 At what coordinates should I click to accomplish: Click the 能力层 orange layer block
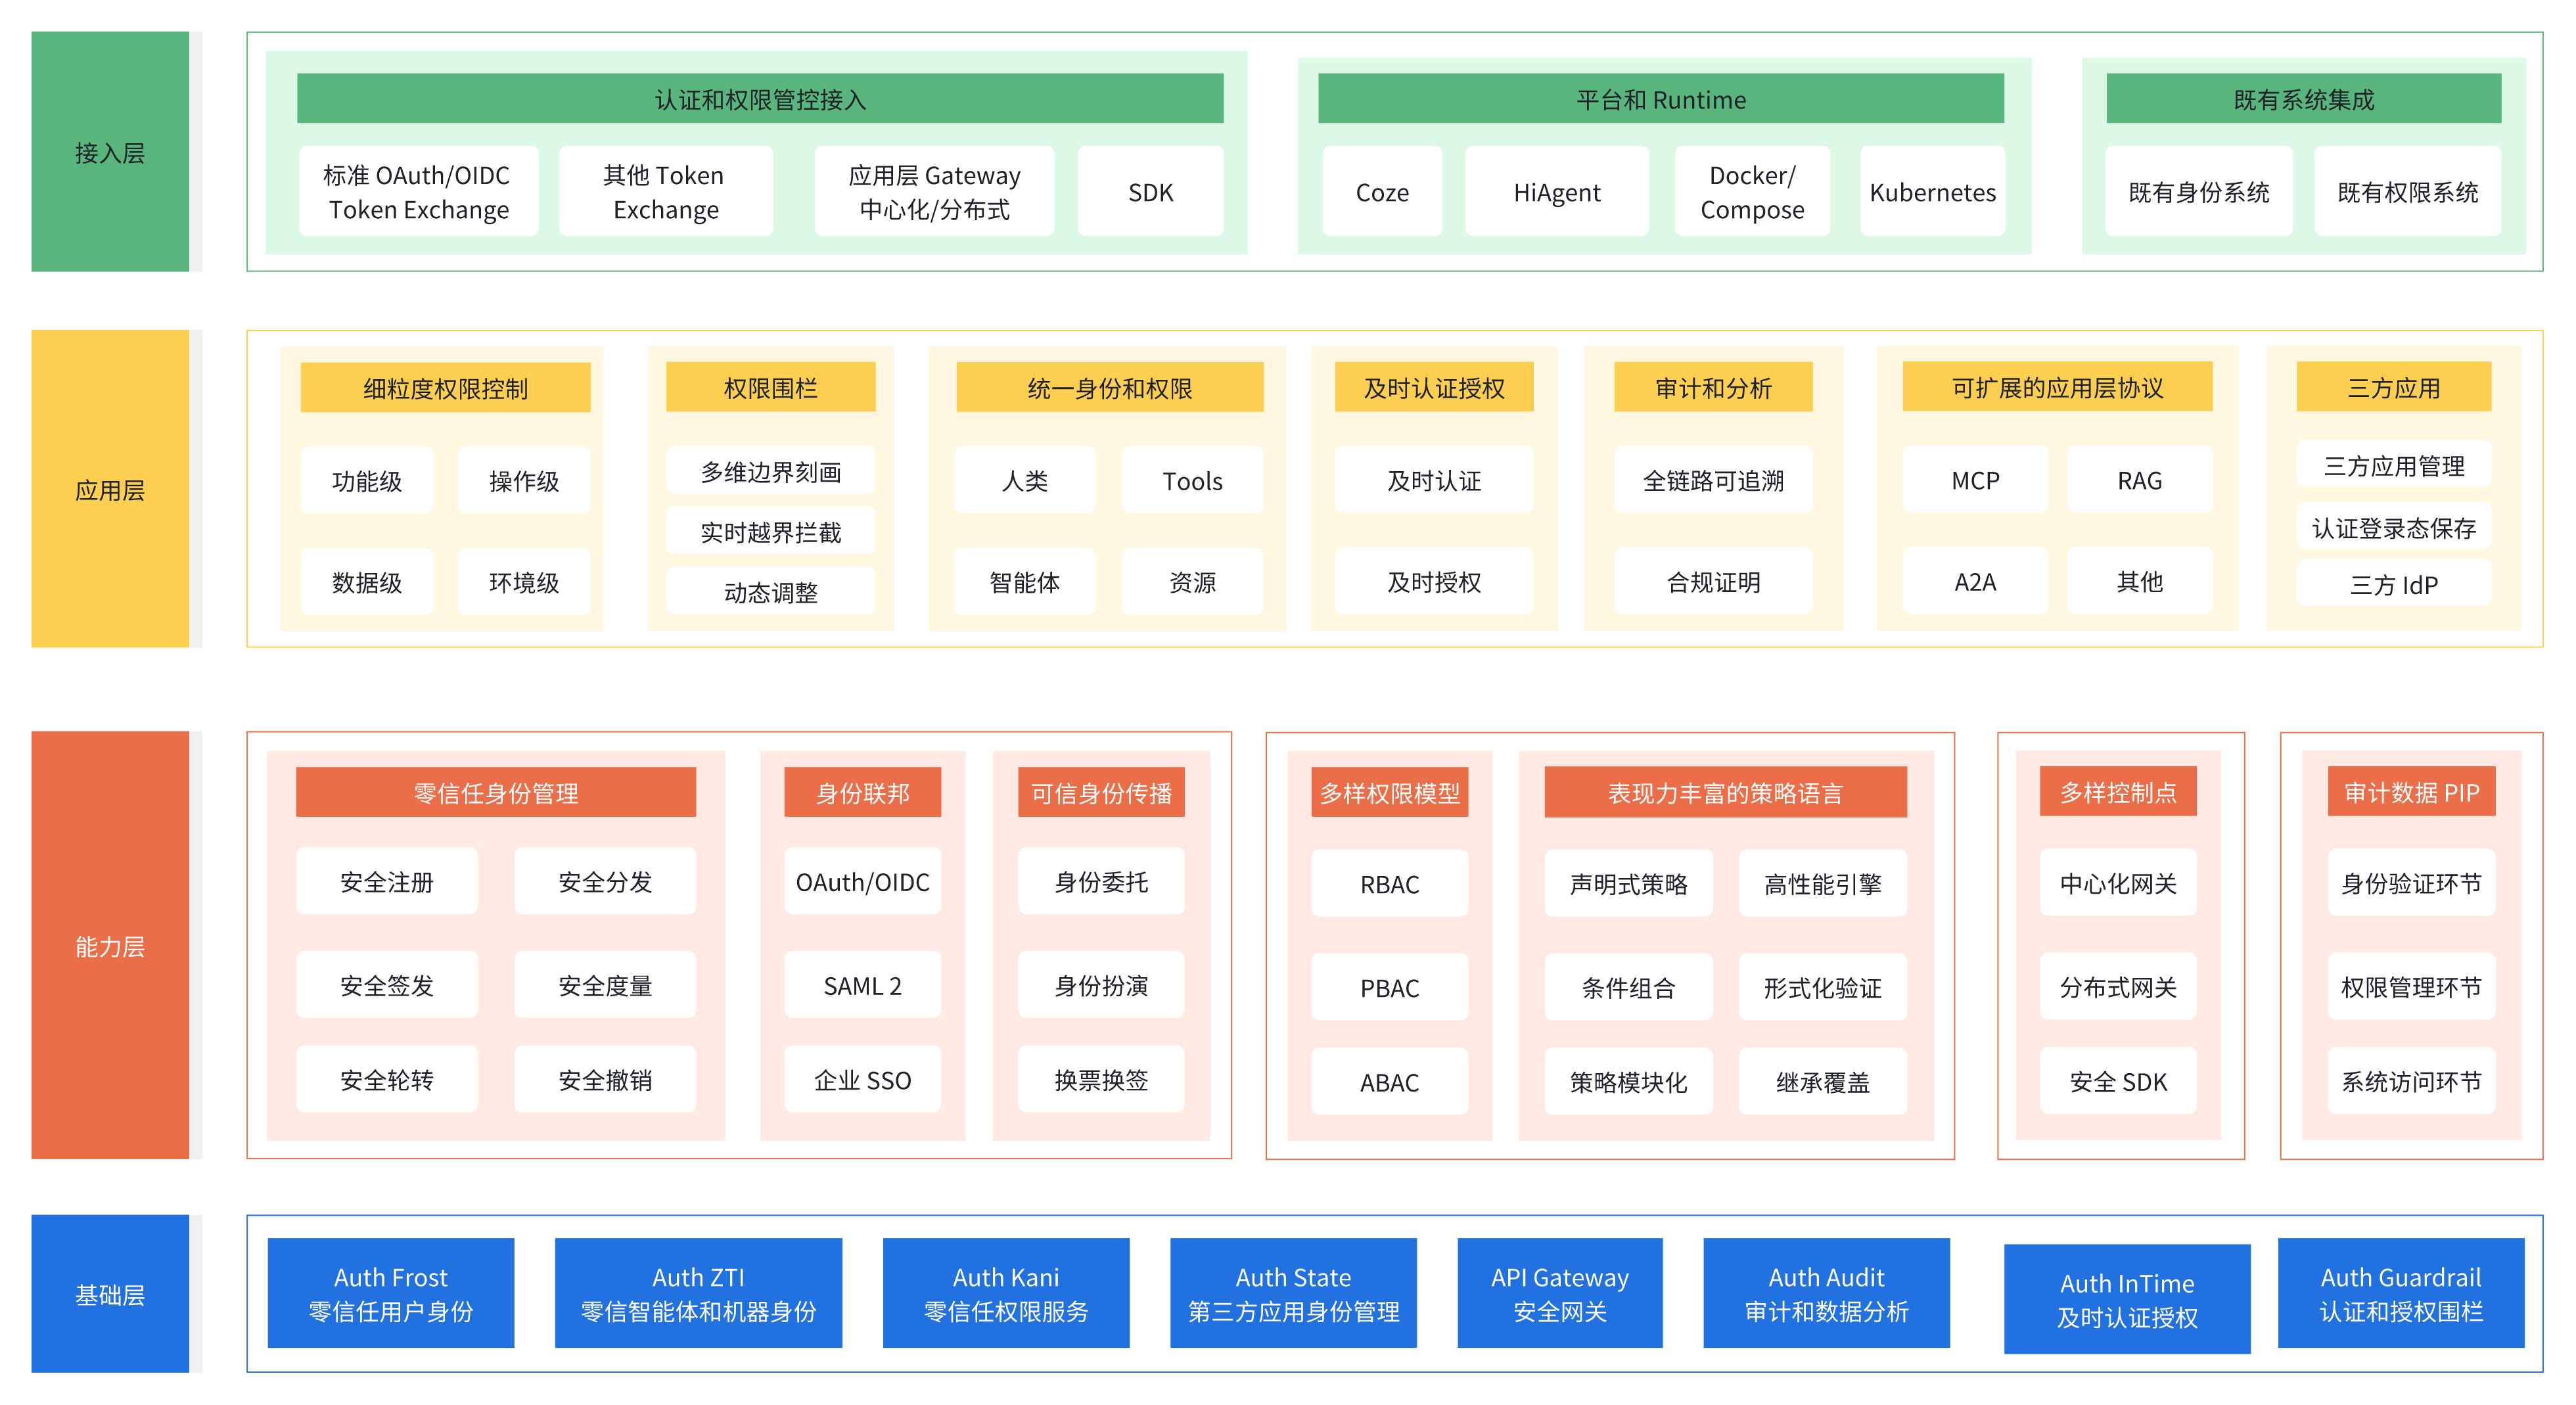point(110,945)
